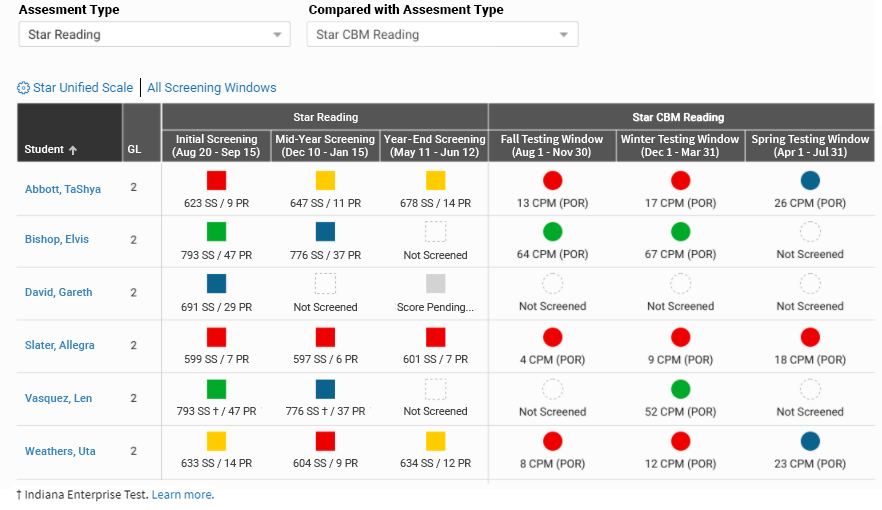This screenshot has height=510, width=882.
Task: Select the 678 SS / 14 PR score
Action: click(435, 204)
